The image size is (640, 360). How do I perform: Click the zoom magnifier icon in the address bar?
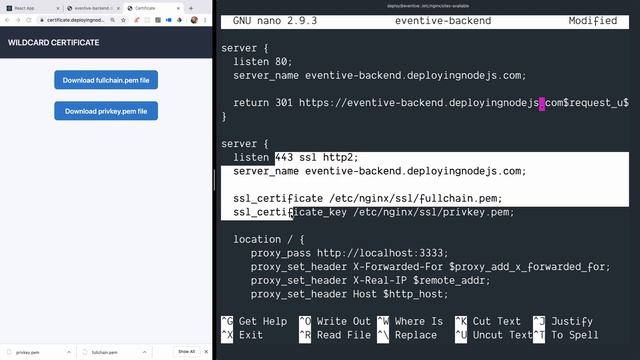click(x=113, y=20)
